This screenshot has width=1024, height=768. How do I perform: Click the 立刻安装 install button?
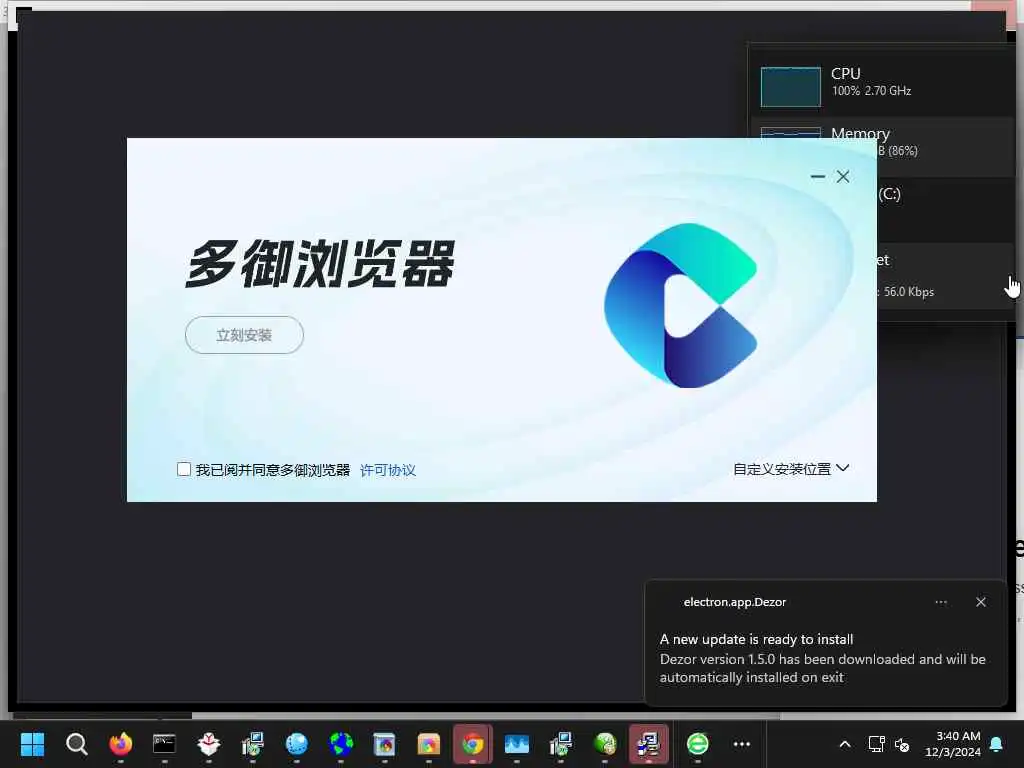click(x=244, y=335)
